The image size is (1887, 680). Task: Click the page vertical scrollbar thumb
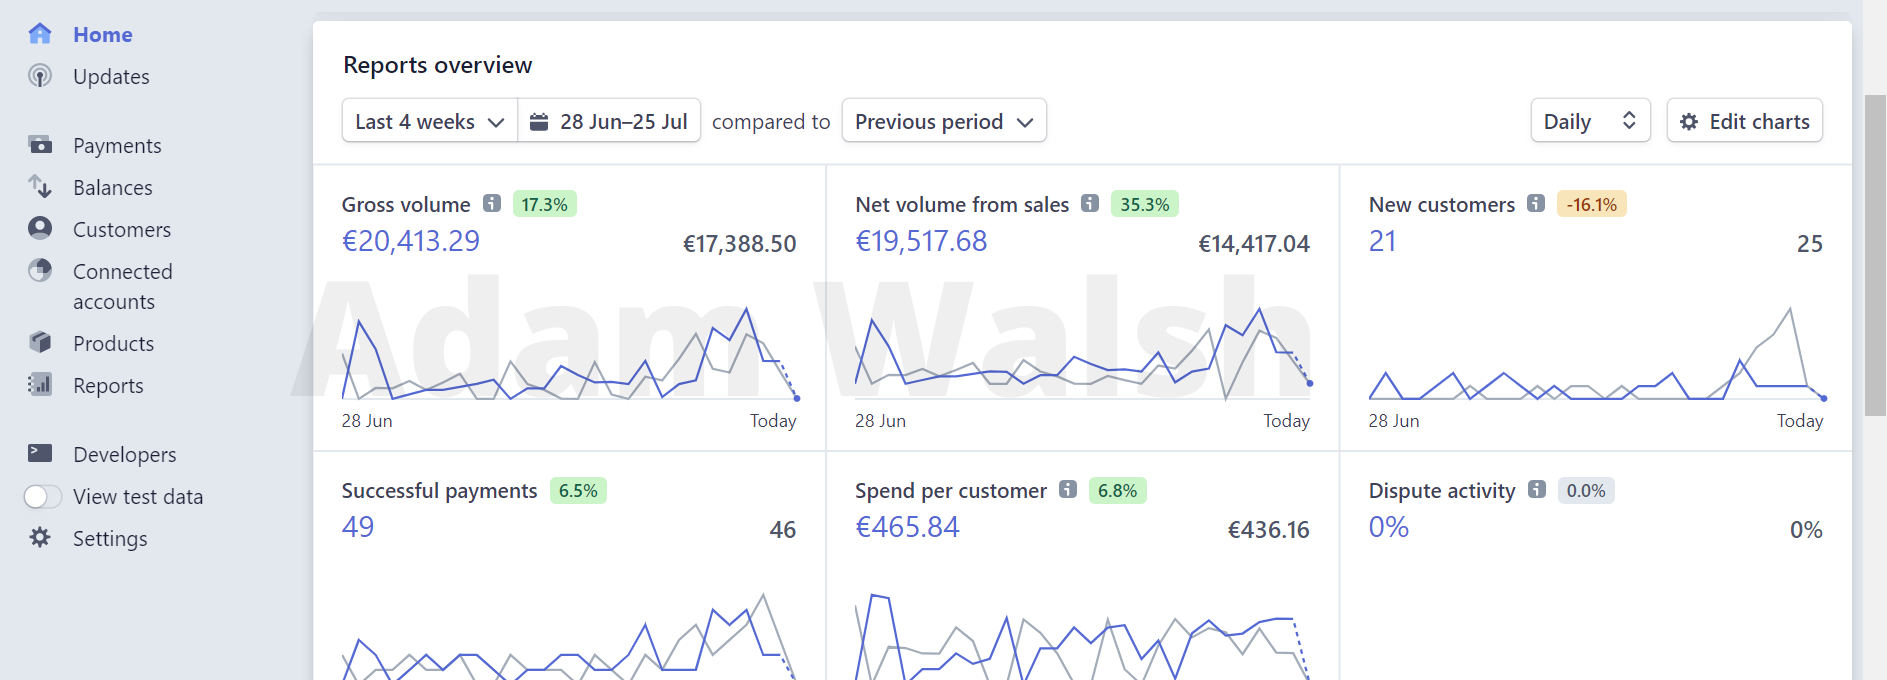click(1875, 255)
